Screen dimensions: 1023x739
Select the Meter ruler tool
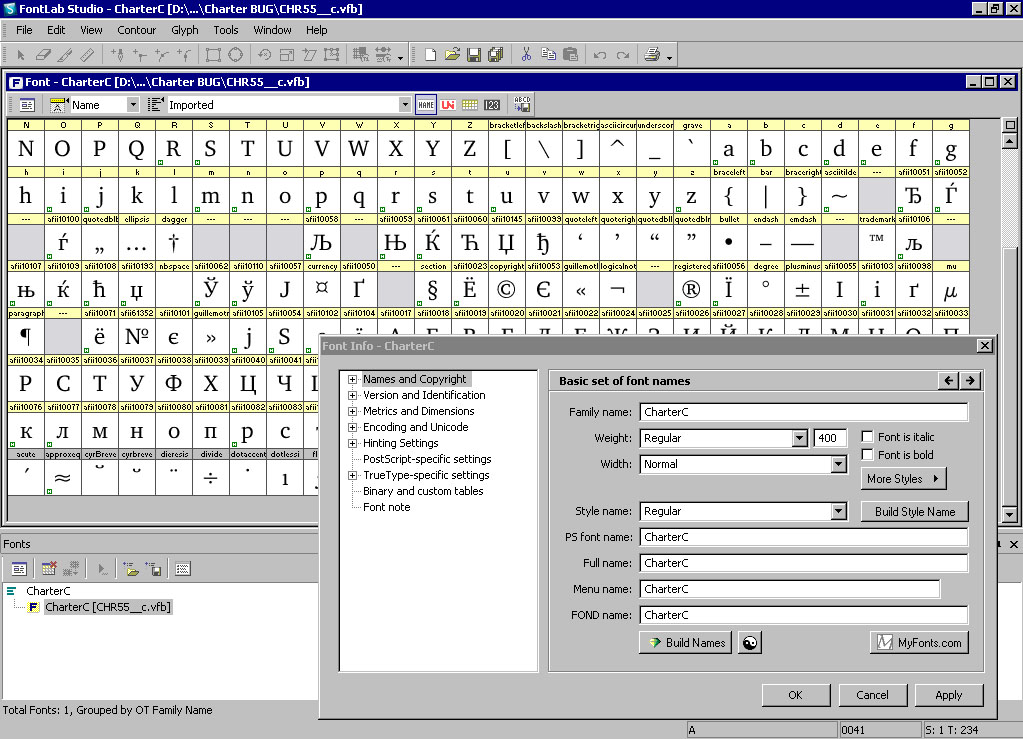(x=87, y=55)
